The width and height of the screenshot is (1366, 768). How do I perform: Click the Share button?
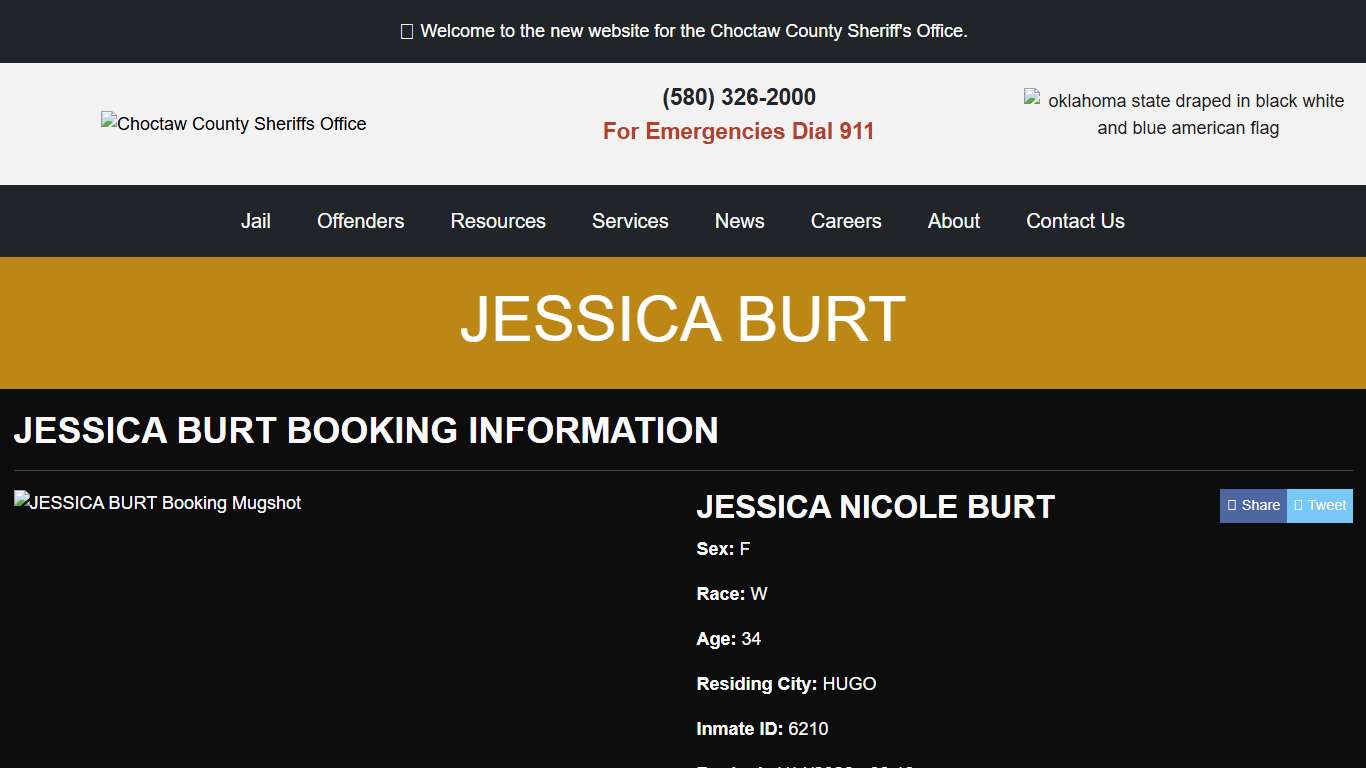(x=1252, y=505)
